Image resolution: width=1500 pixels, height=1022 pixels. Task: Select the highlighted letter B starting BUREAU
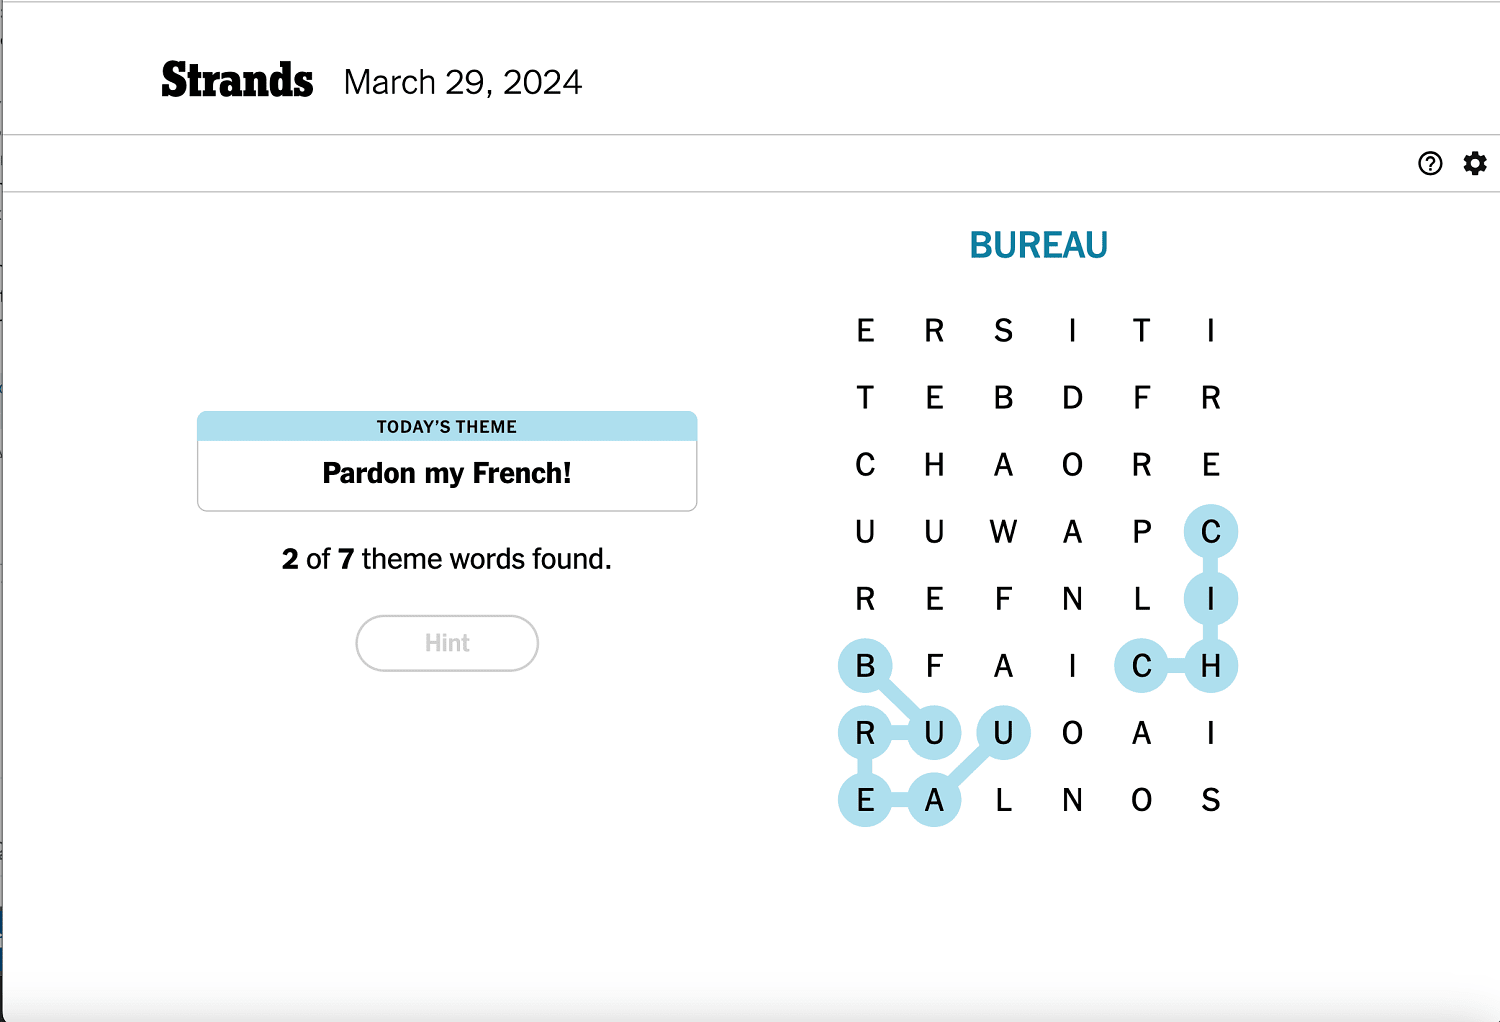[864, 666]
